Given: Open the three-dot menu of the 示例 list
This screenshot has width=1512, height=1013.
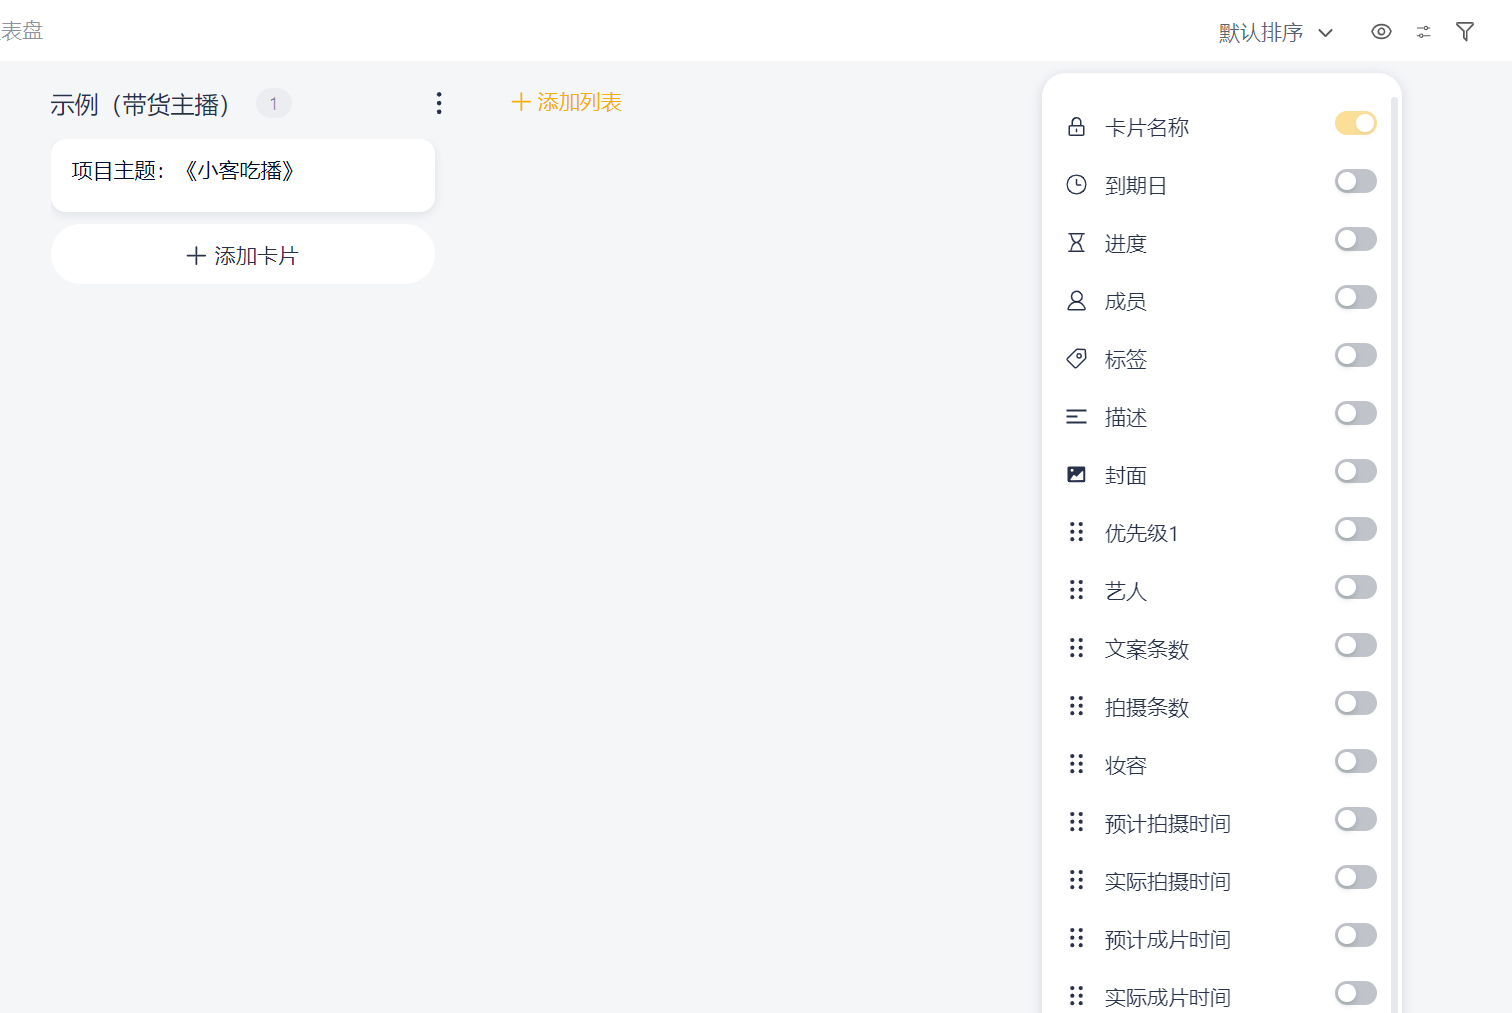Looking at the screenshot, I should 439,103.
